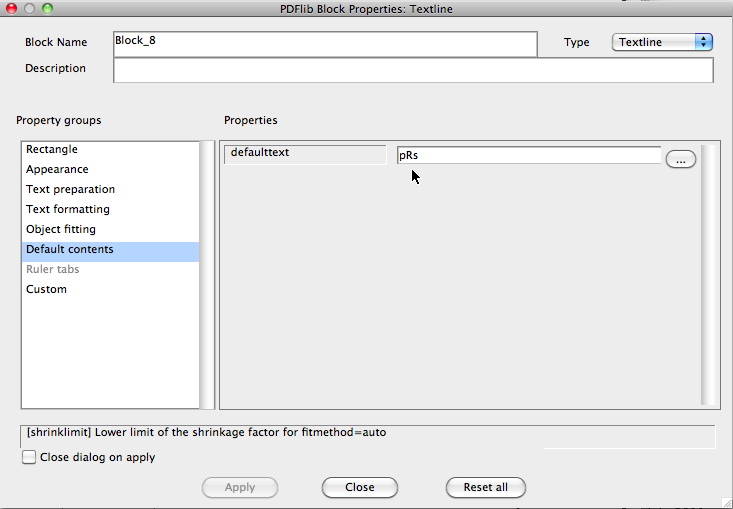
Task: Select the Custom property group
Action: 110,289
